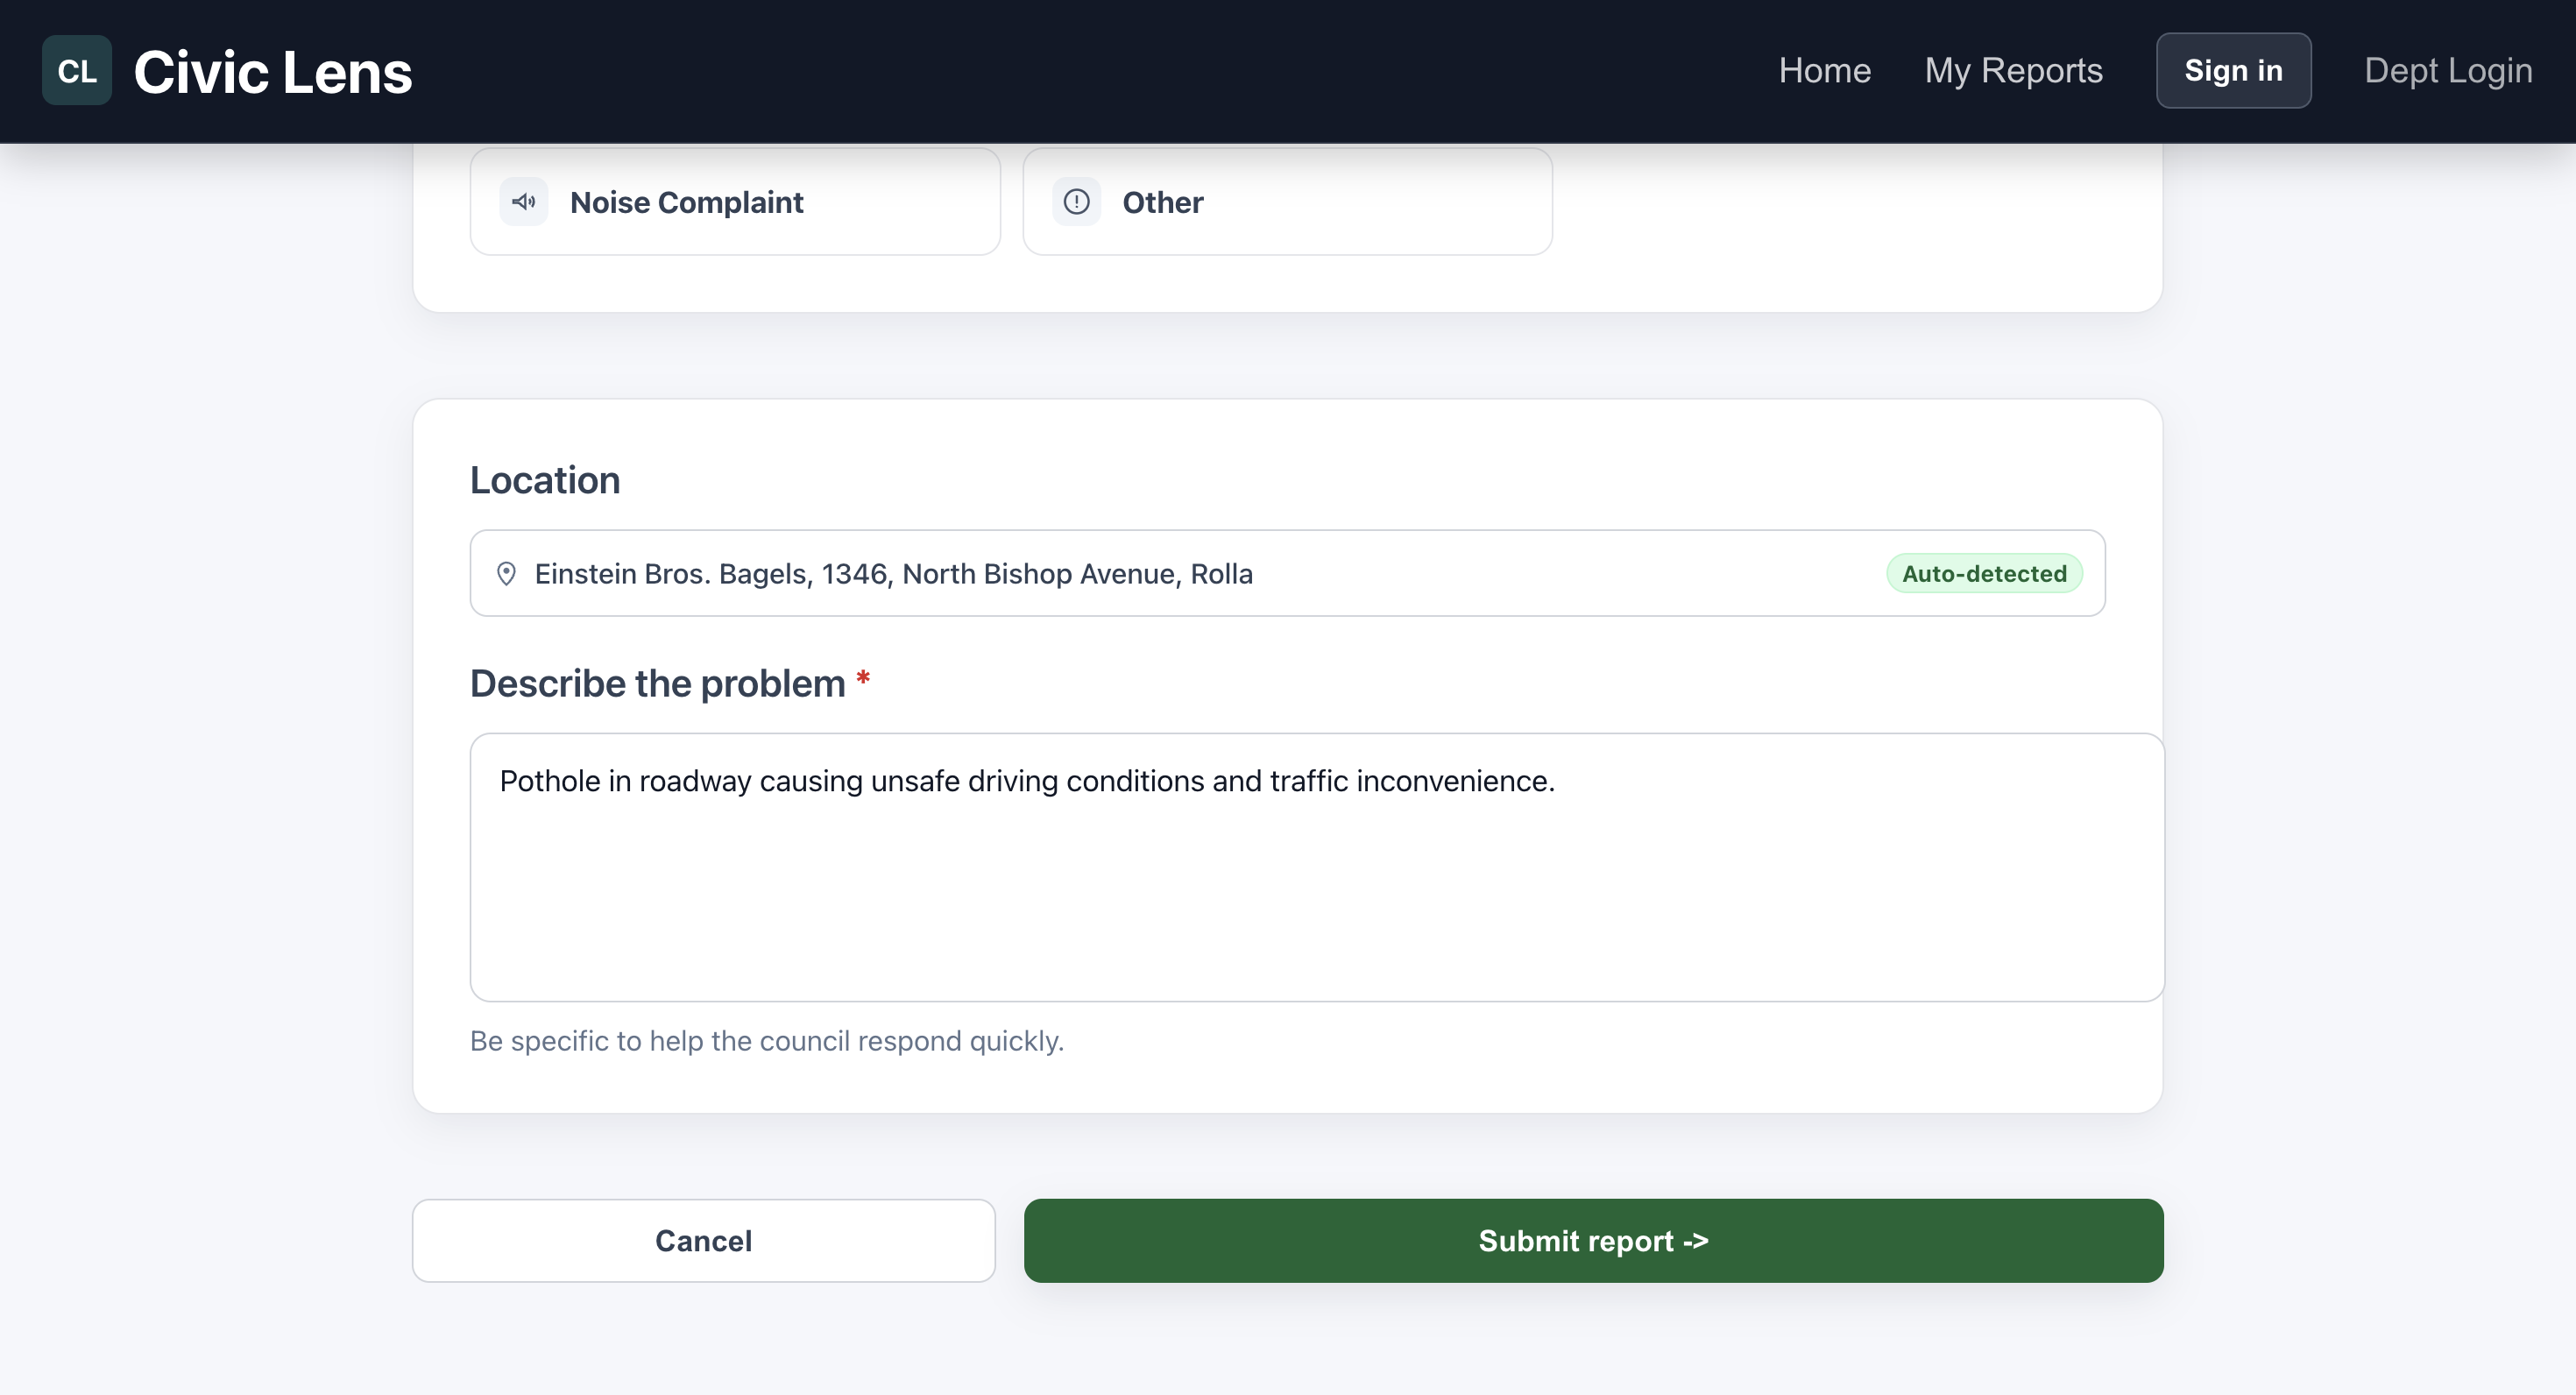Click the speaker icon for Noise Complaint
2576x1395 pixels.
524,202
